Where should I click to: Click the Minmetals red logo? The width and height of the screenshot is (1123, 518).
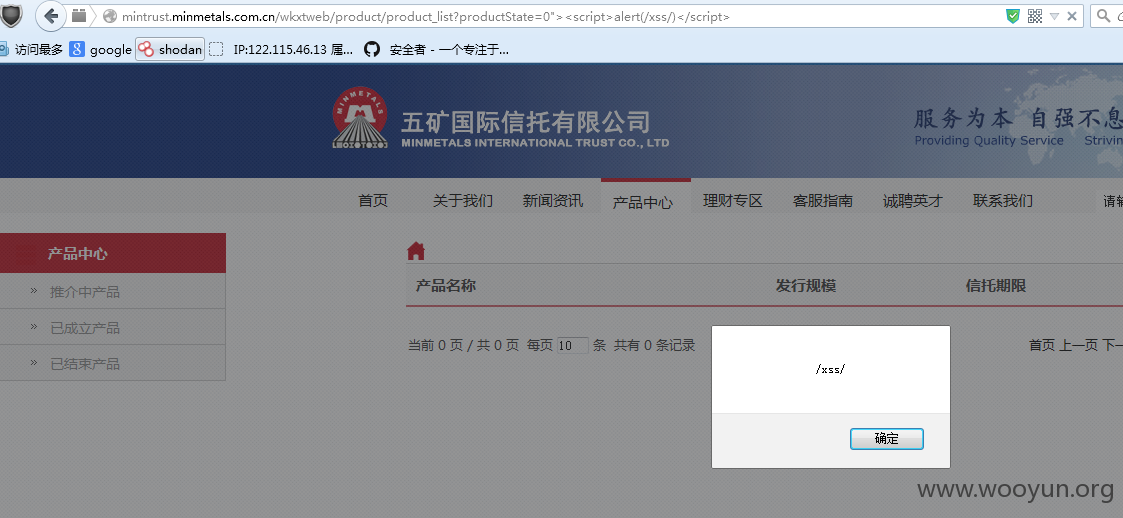pyautogui.click(x=360, y=117)
